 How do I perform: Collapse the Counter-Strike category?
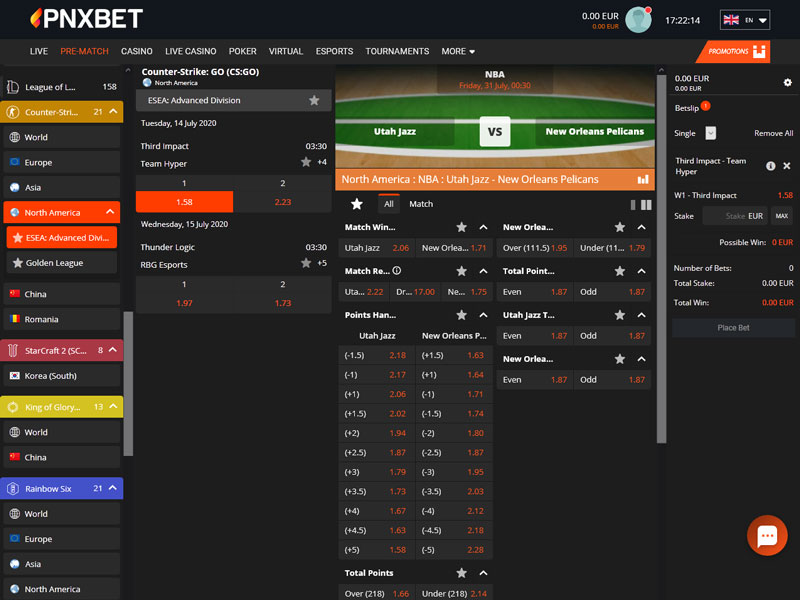pos(113,111)
